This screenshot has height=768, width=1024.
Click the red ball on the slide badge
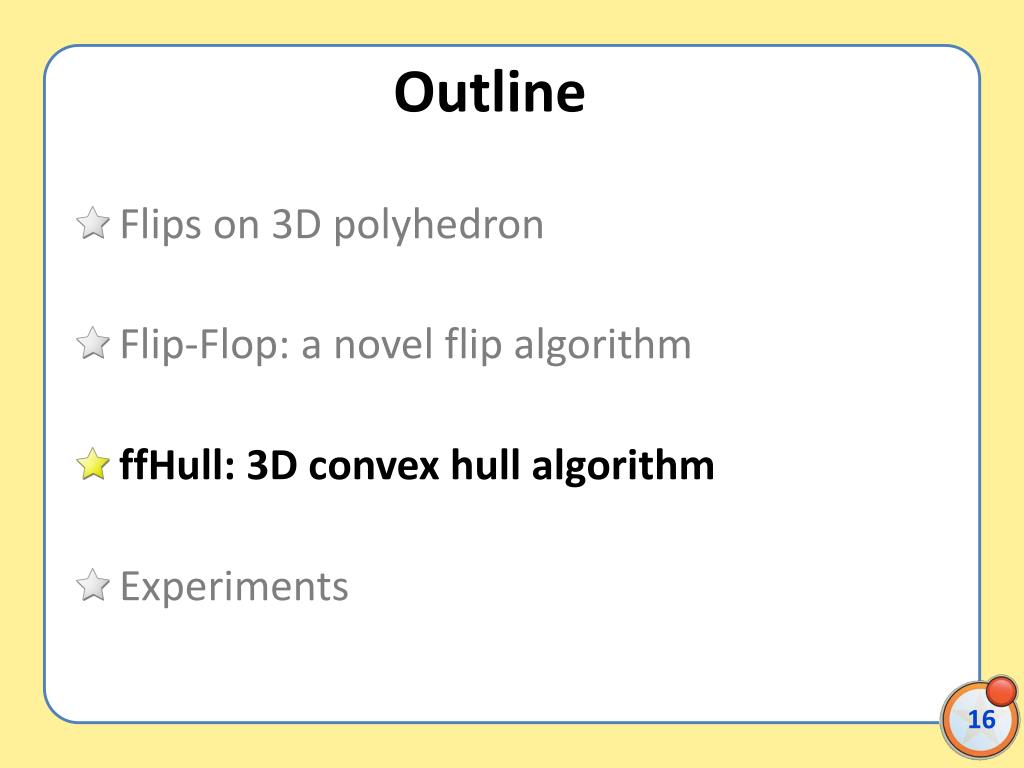[x=1000, y=691]
